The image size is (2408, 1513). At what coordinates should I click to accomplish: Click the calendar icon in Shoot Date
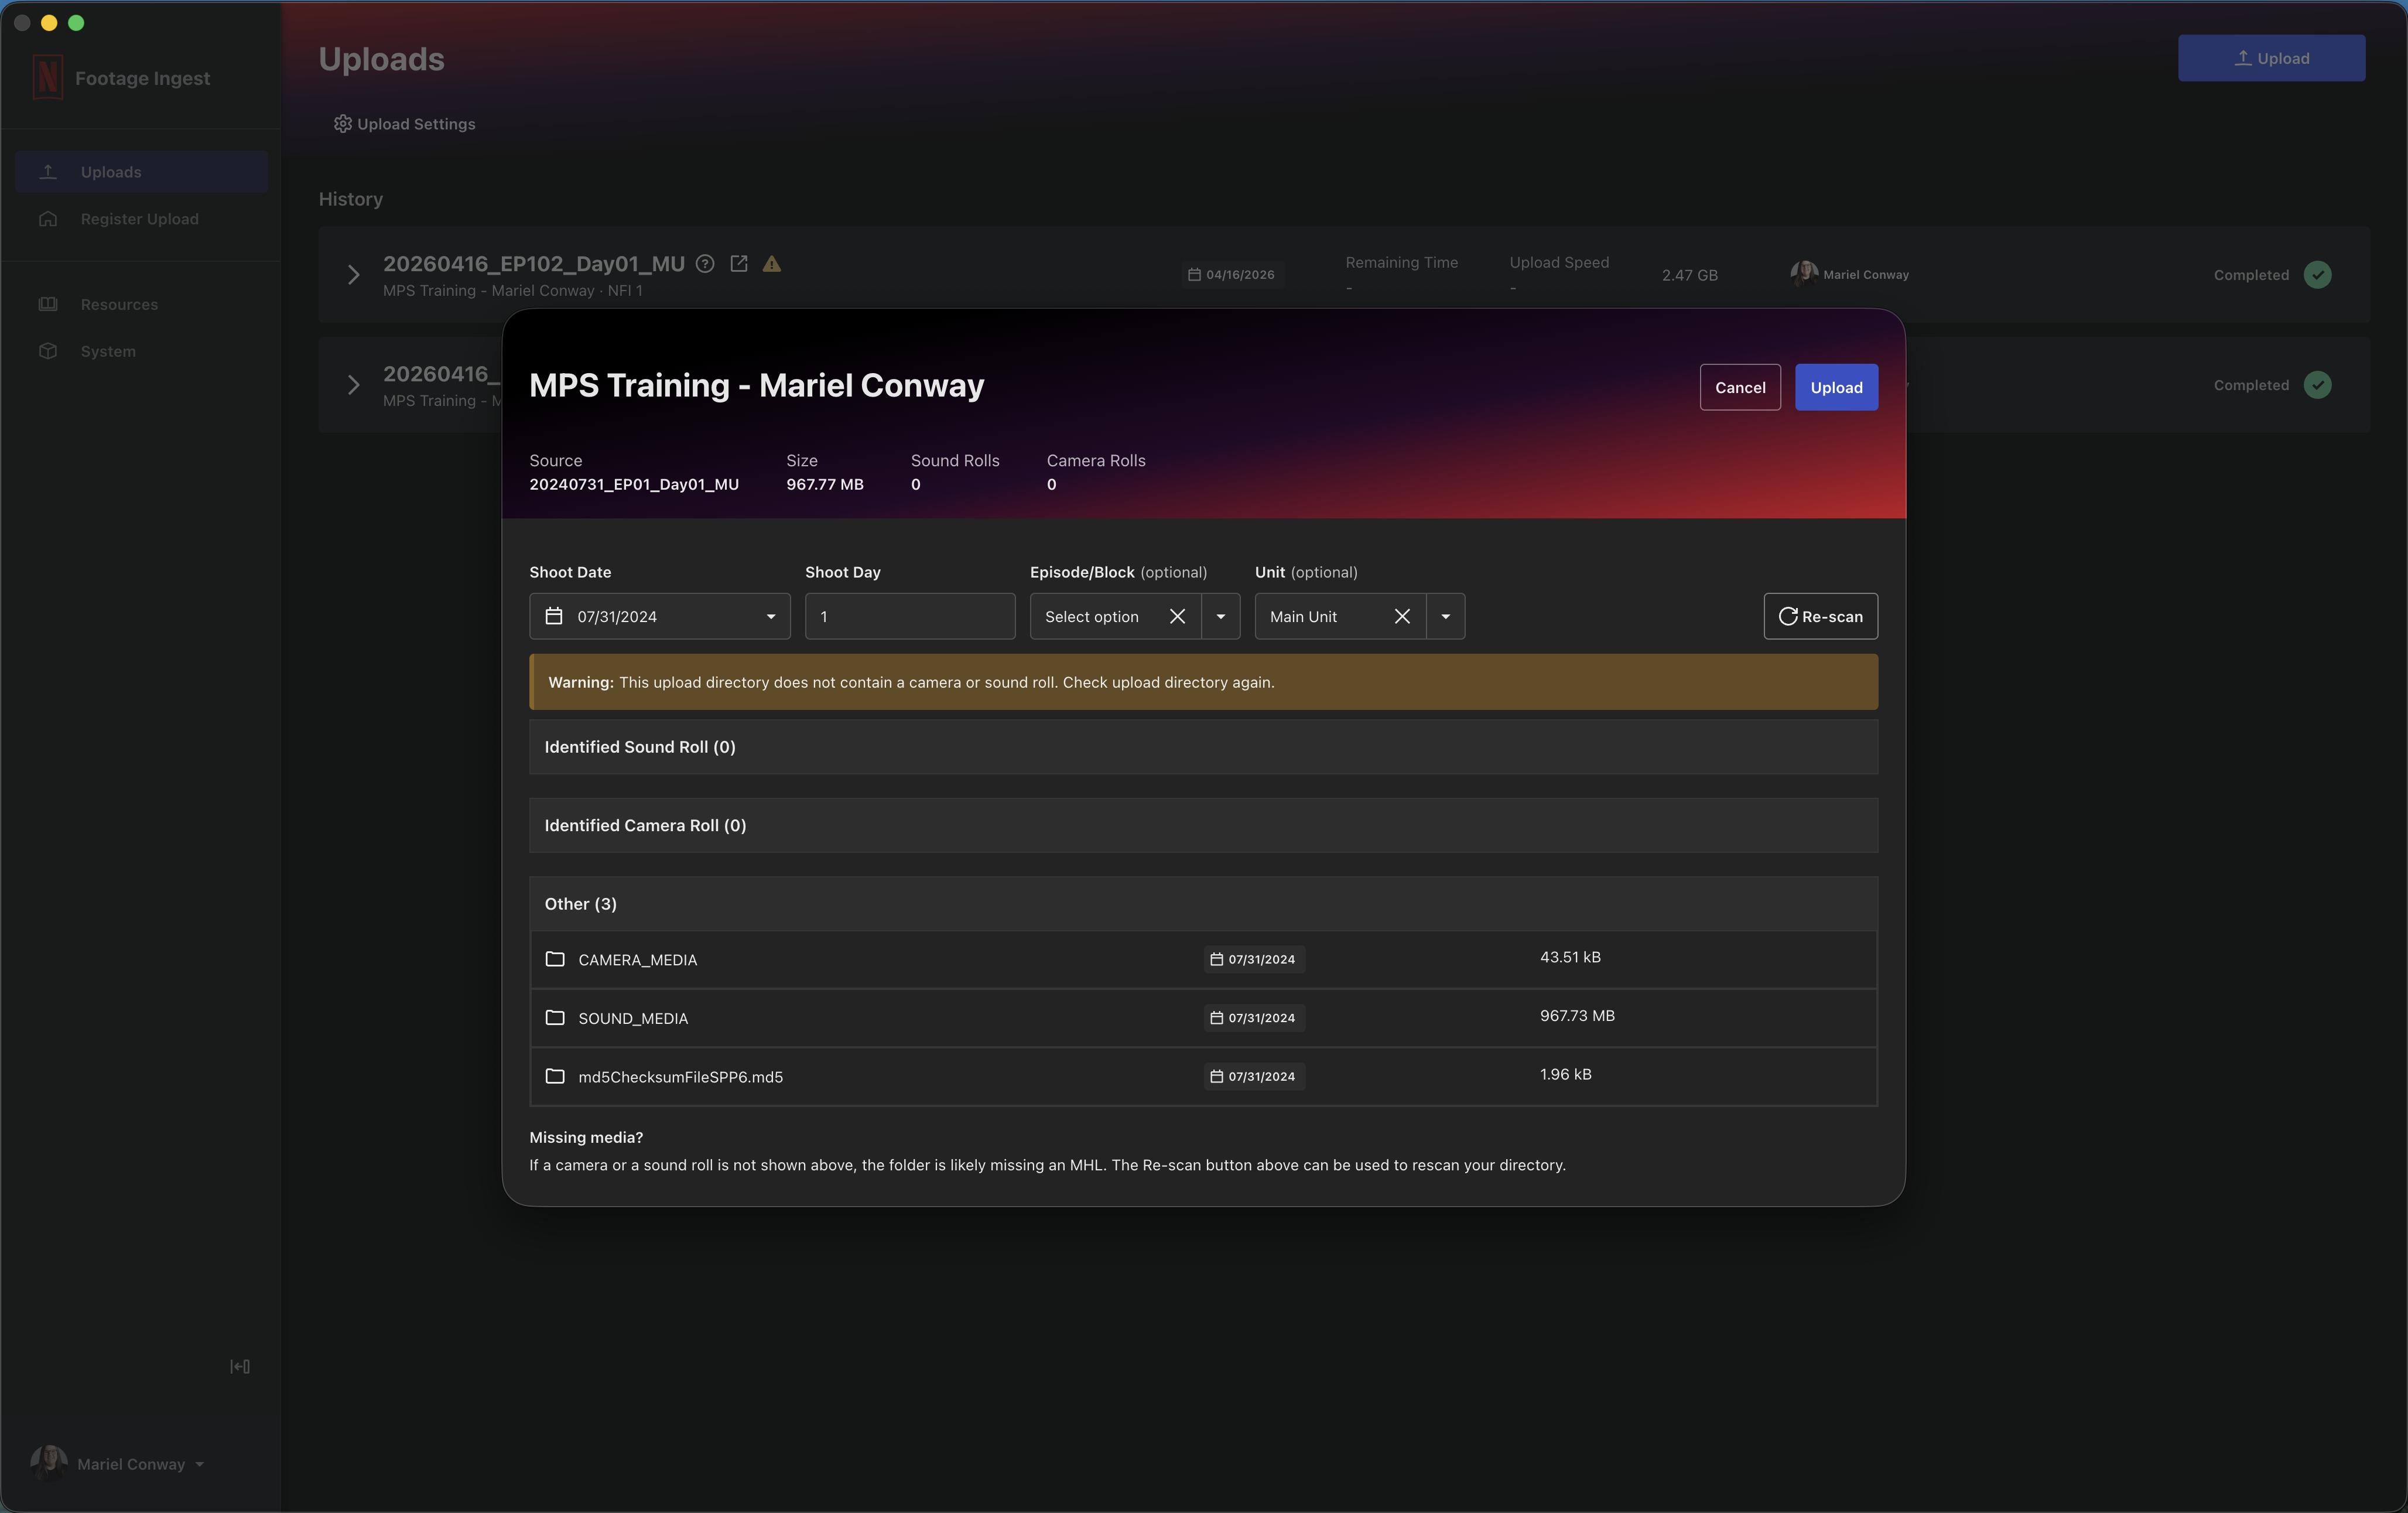pyautogui.click(x=554, y=616)
